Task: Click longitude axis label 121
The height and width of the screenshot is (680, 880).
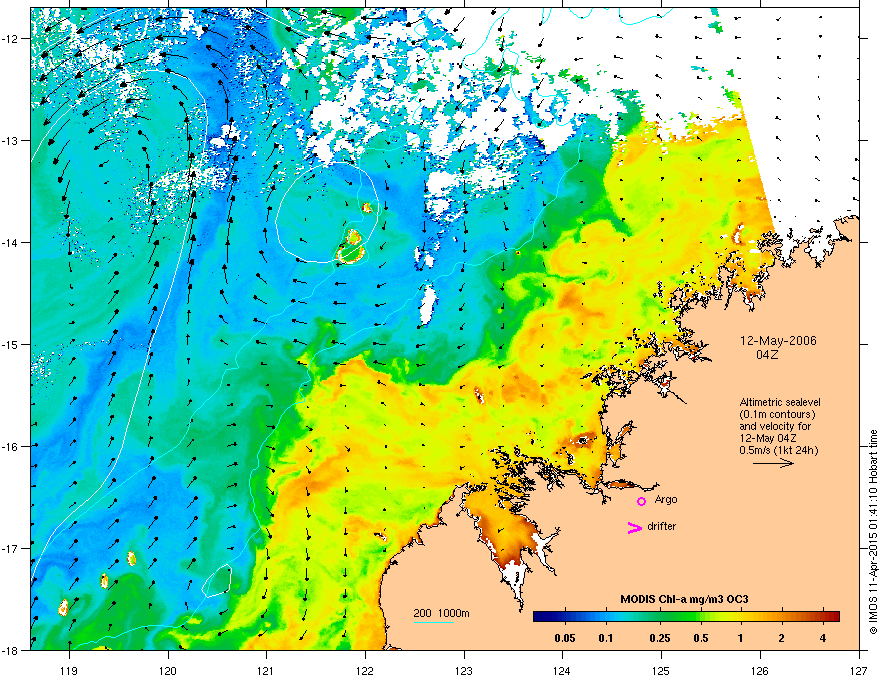Action: click(x=266, y=670)
